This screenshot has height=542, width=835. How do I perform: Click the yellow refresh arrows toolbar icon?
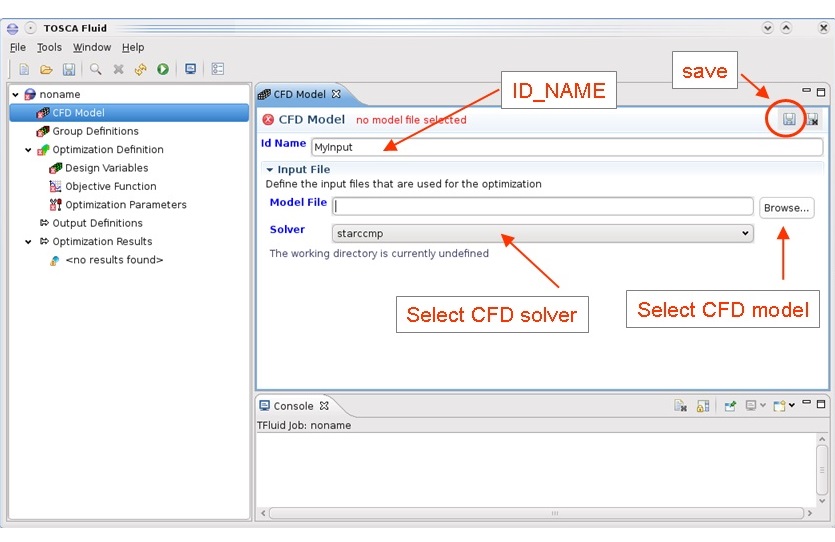click(141, 69)
